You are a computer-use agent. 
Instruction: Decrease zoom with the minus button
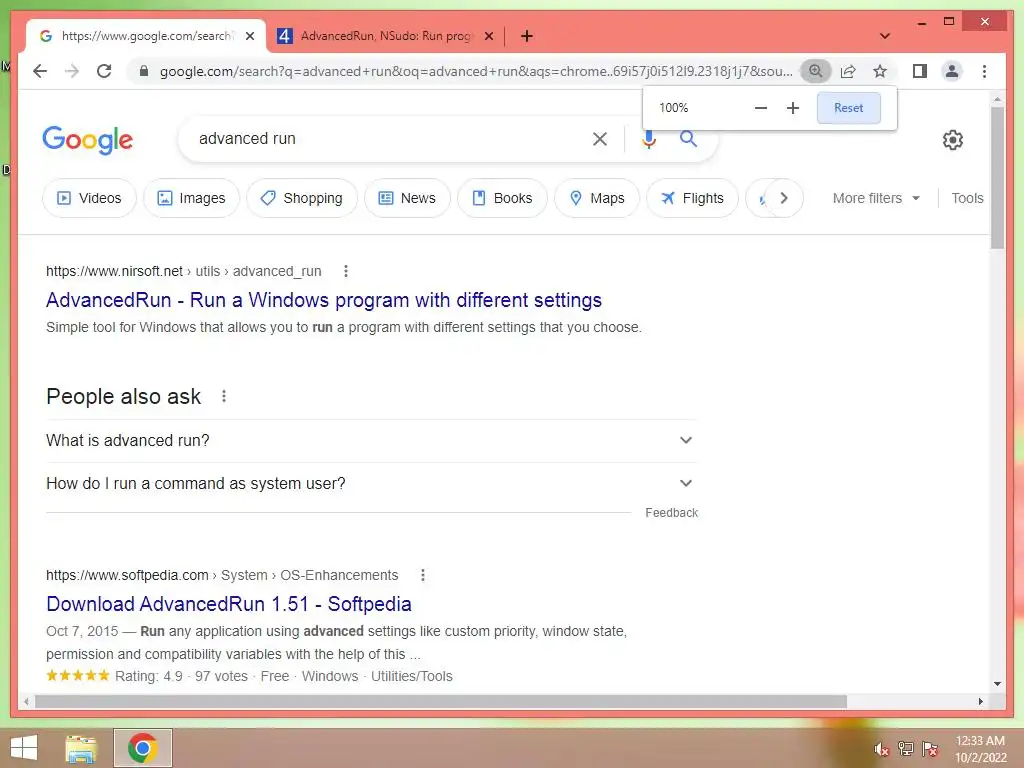click(x=761, y=108)
